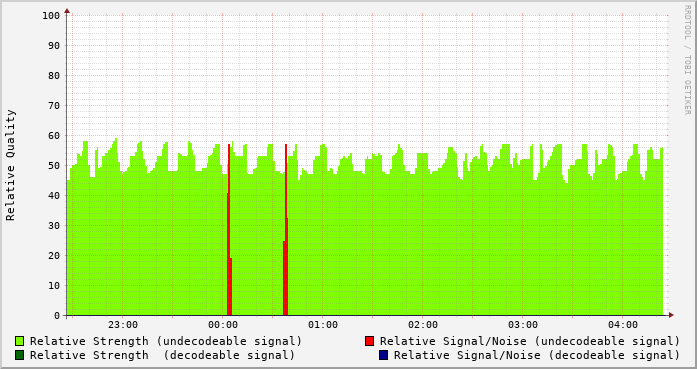Select 'Relative Strength (decodeable signal)' legend label
The height and width of the screenshot is (369, 697).
[162, 355]
